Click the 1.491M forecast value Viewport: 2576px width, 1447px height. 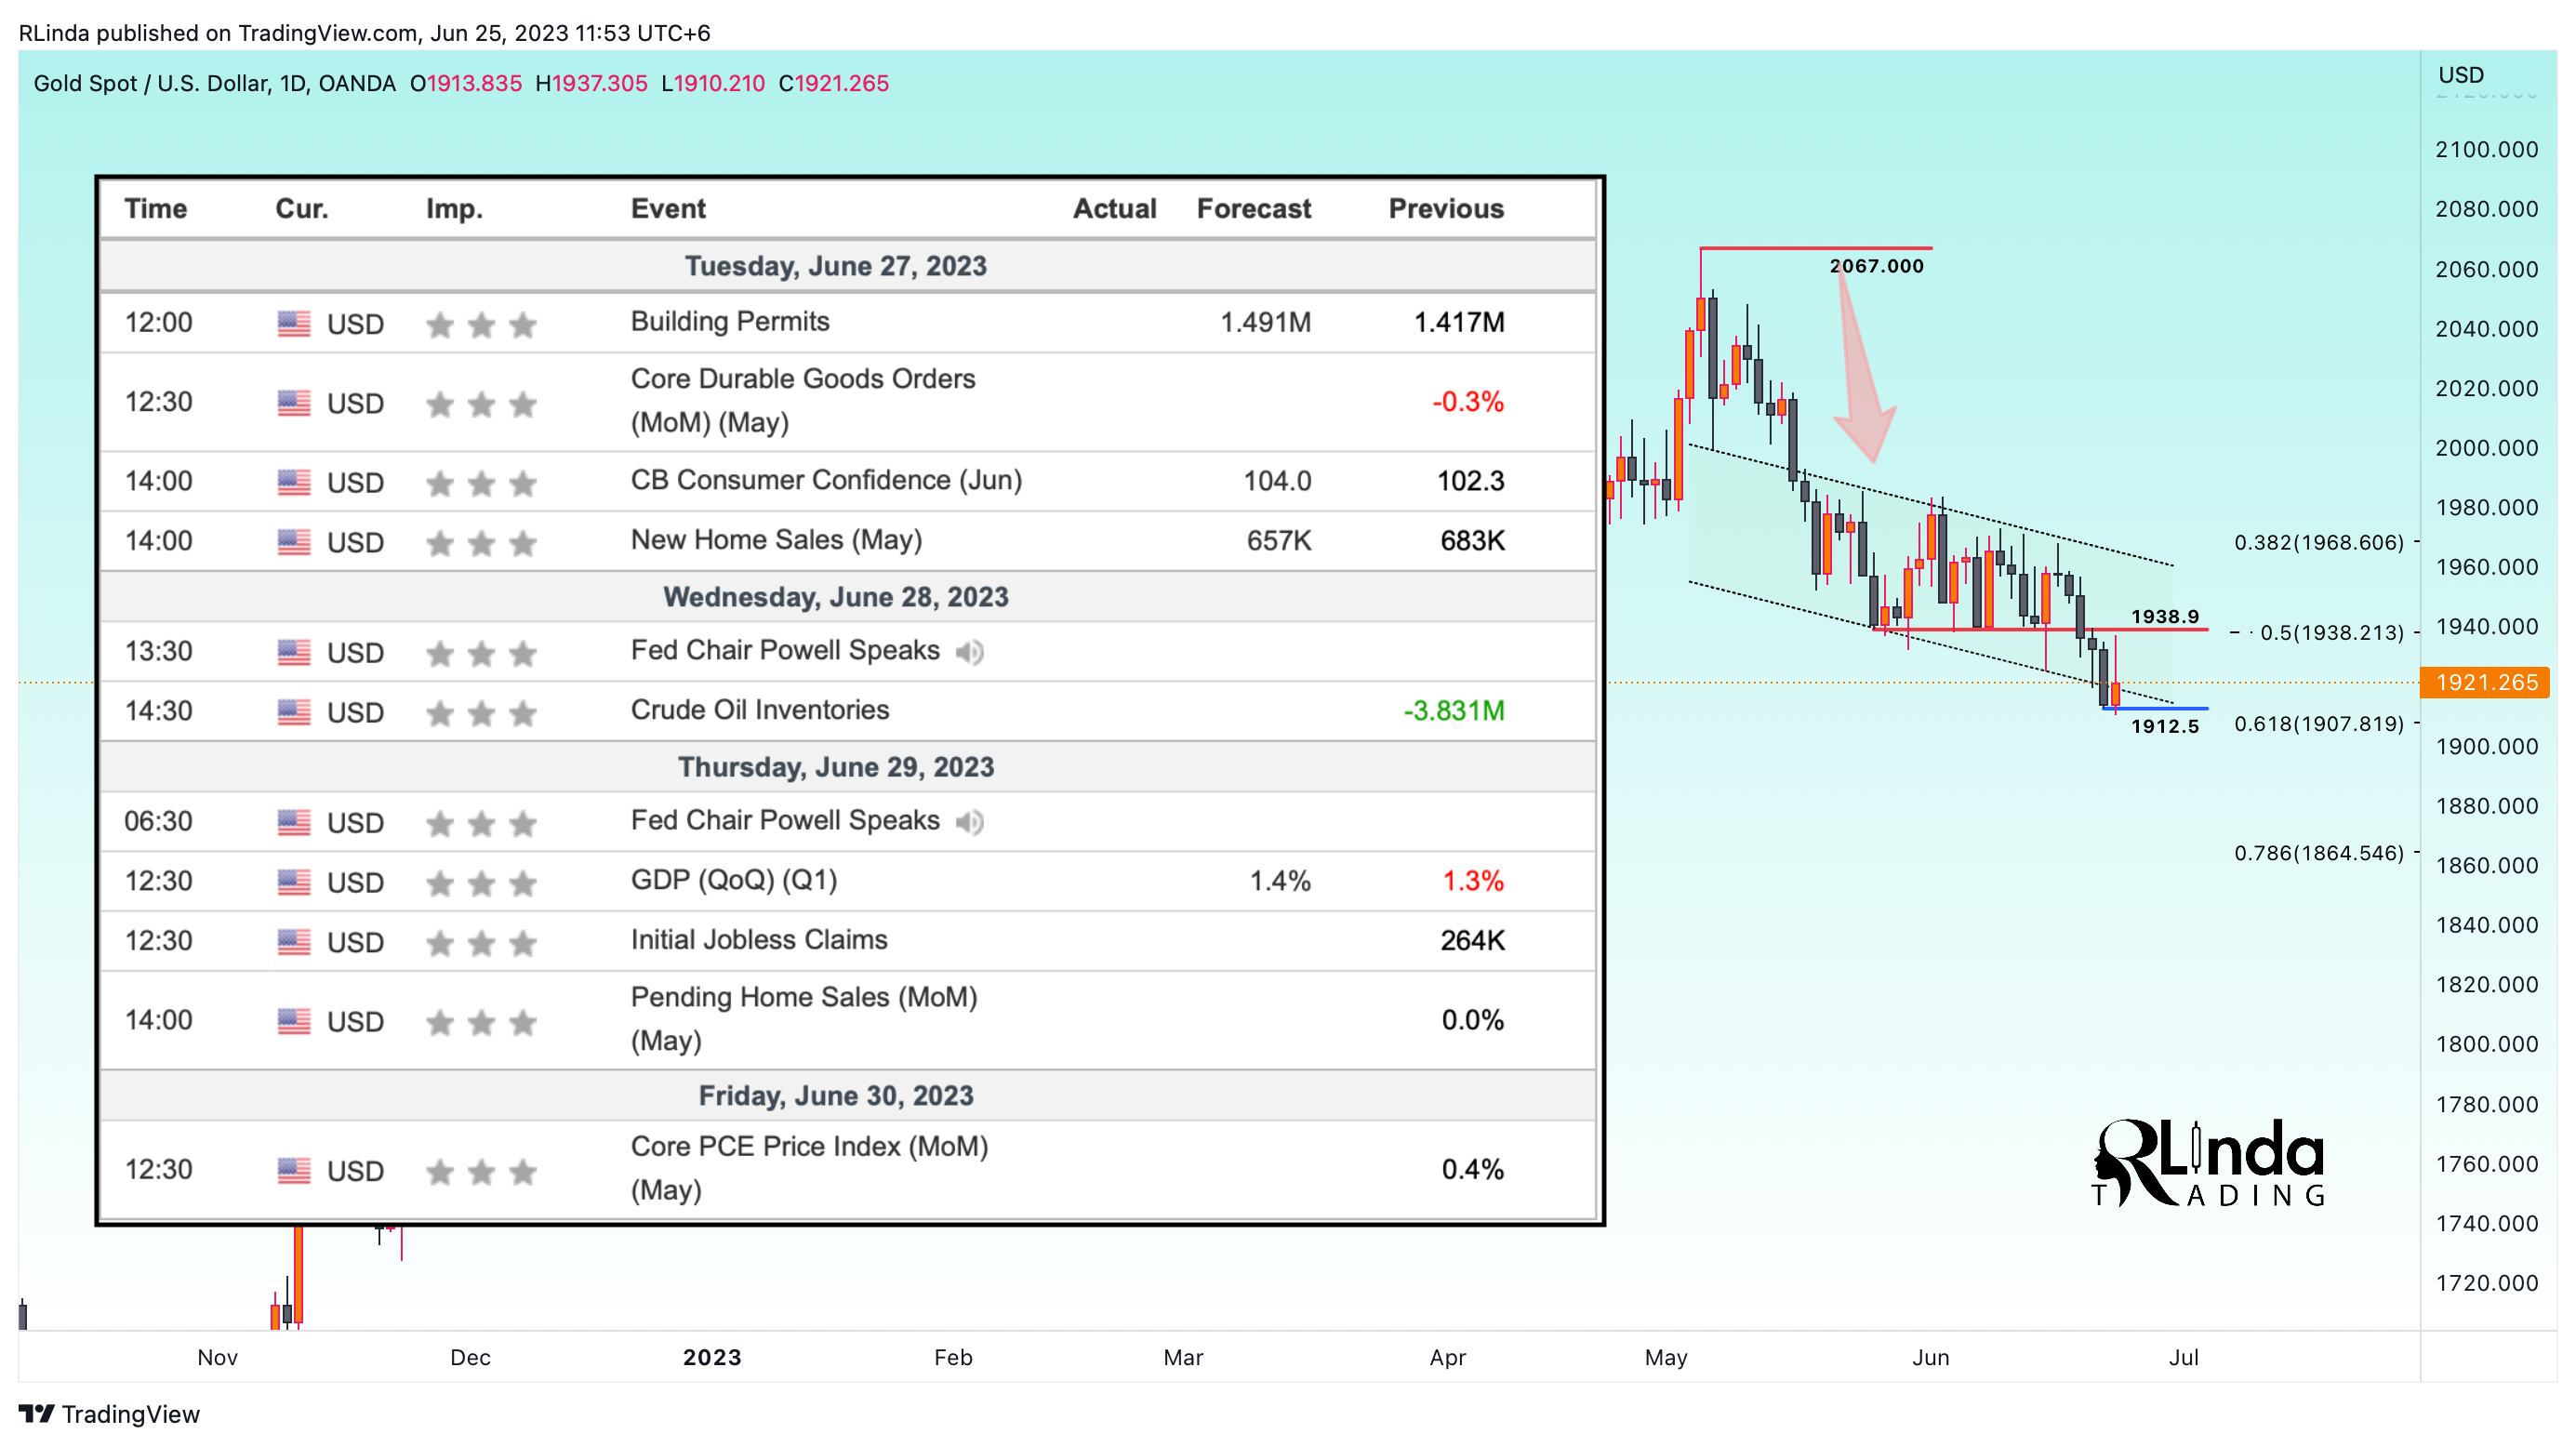click(x=1265, y=323)
